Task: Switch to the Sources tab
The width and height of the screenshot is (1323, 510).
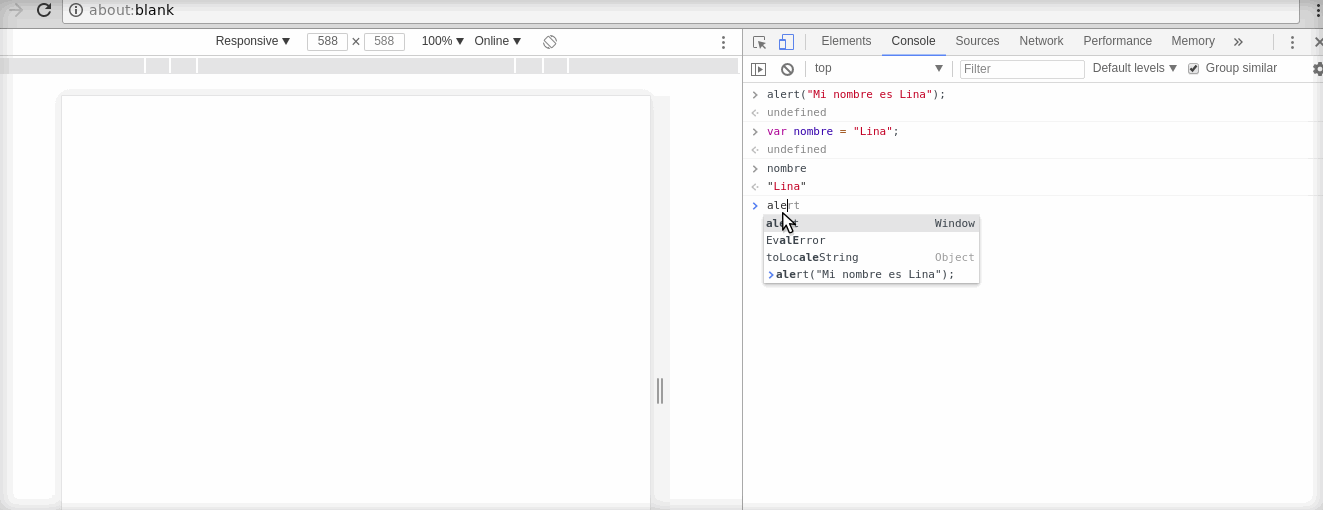Action: pyautogui.click(x=977, y=41)
